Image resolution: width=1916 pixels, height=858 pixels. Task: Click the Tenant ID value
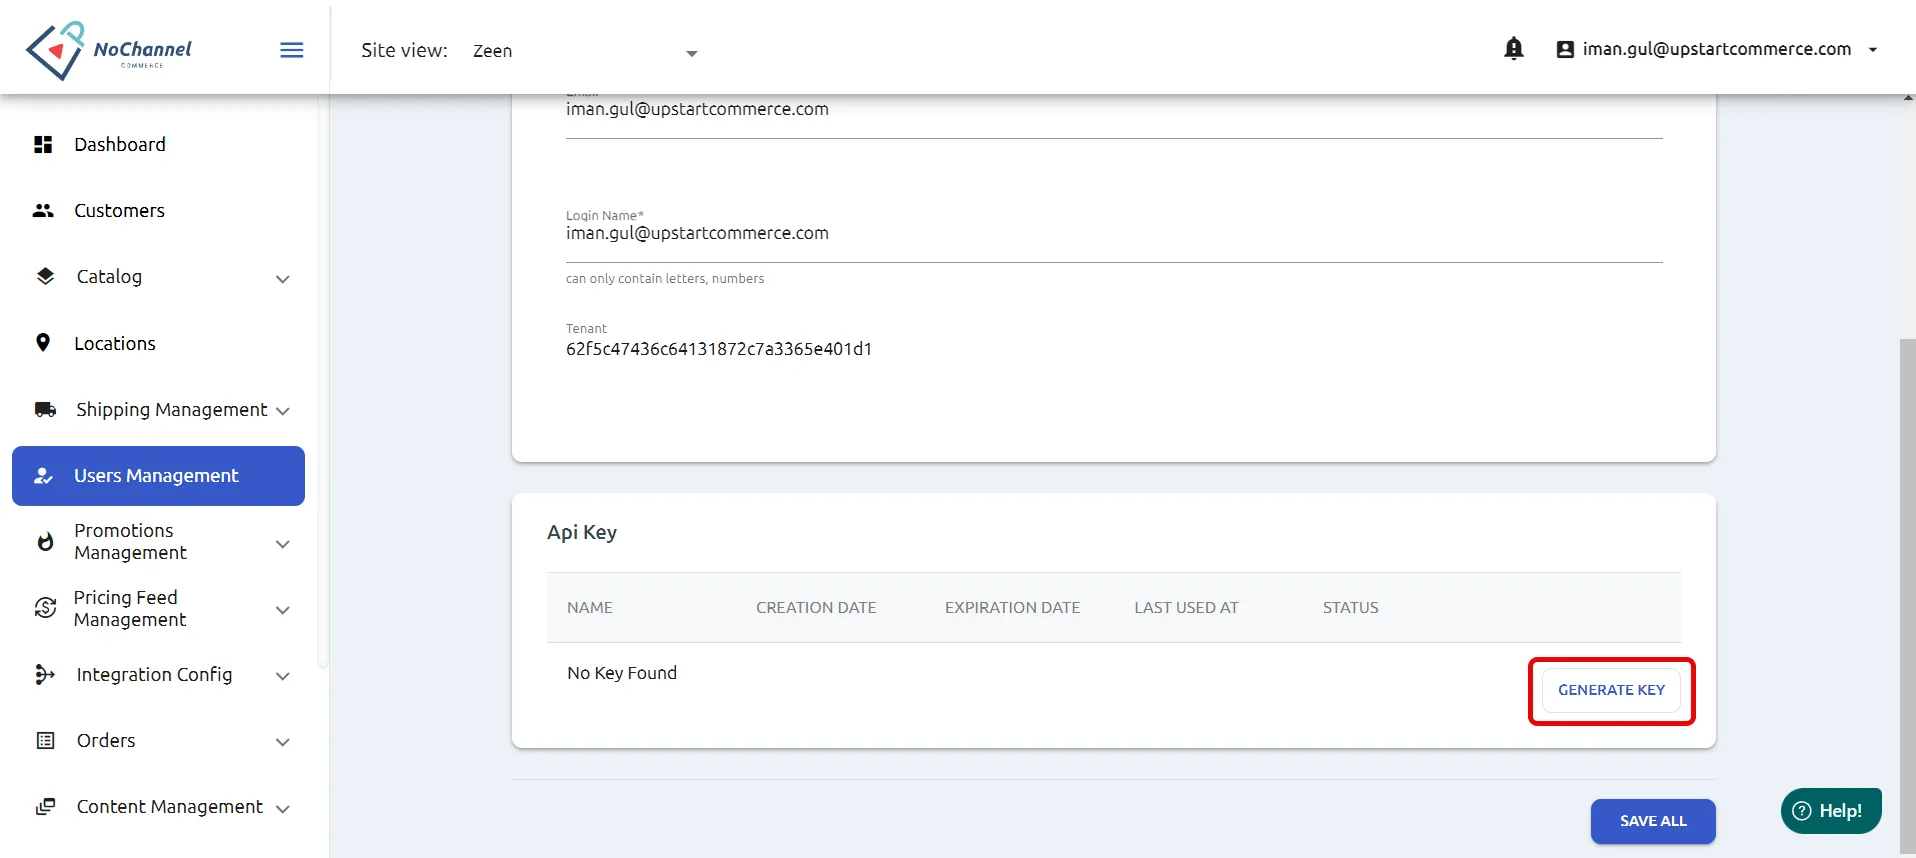[719, 349]
